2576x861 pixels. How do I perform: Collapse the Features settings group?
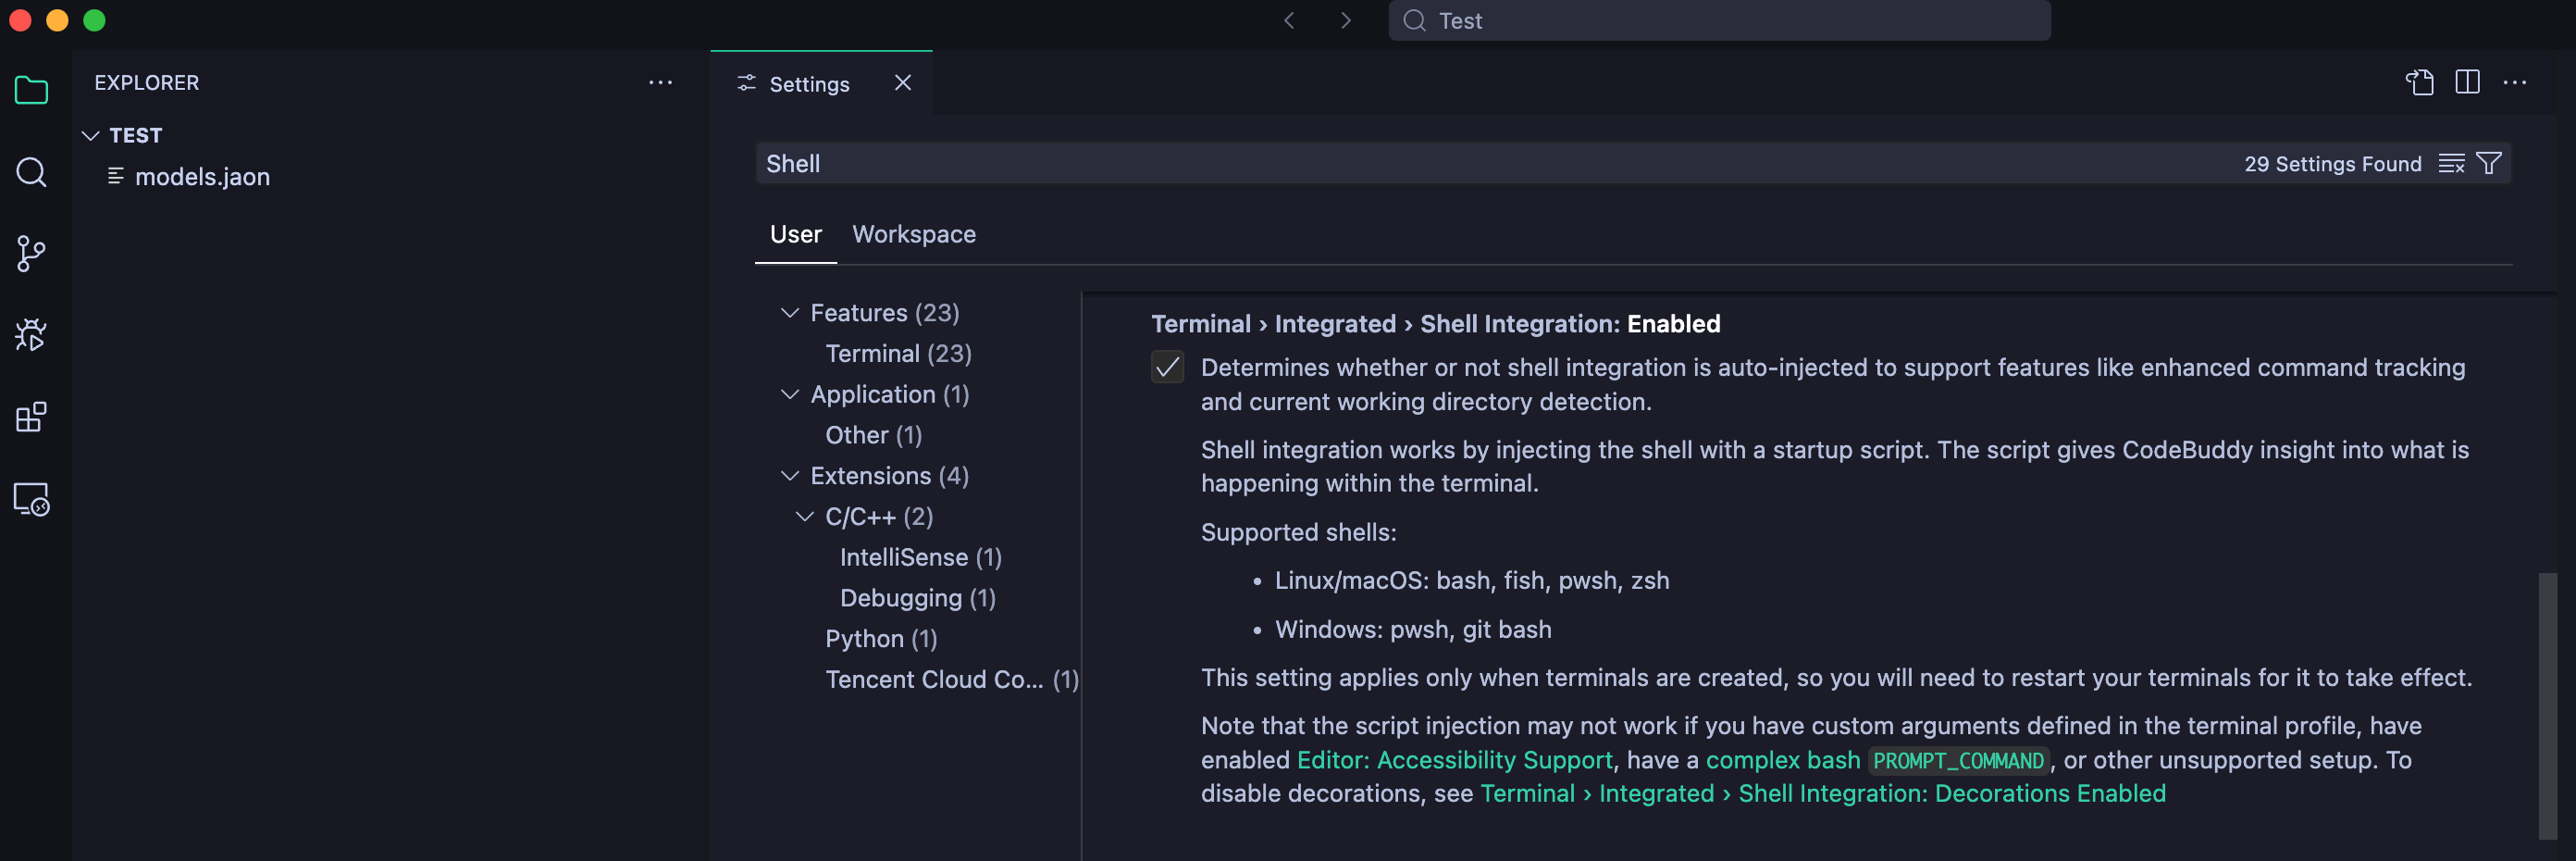[790, 313]
